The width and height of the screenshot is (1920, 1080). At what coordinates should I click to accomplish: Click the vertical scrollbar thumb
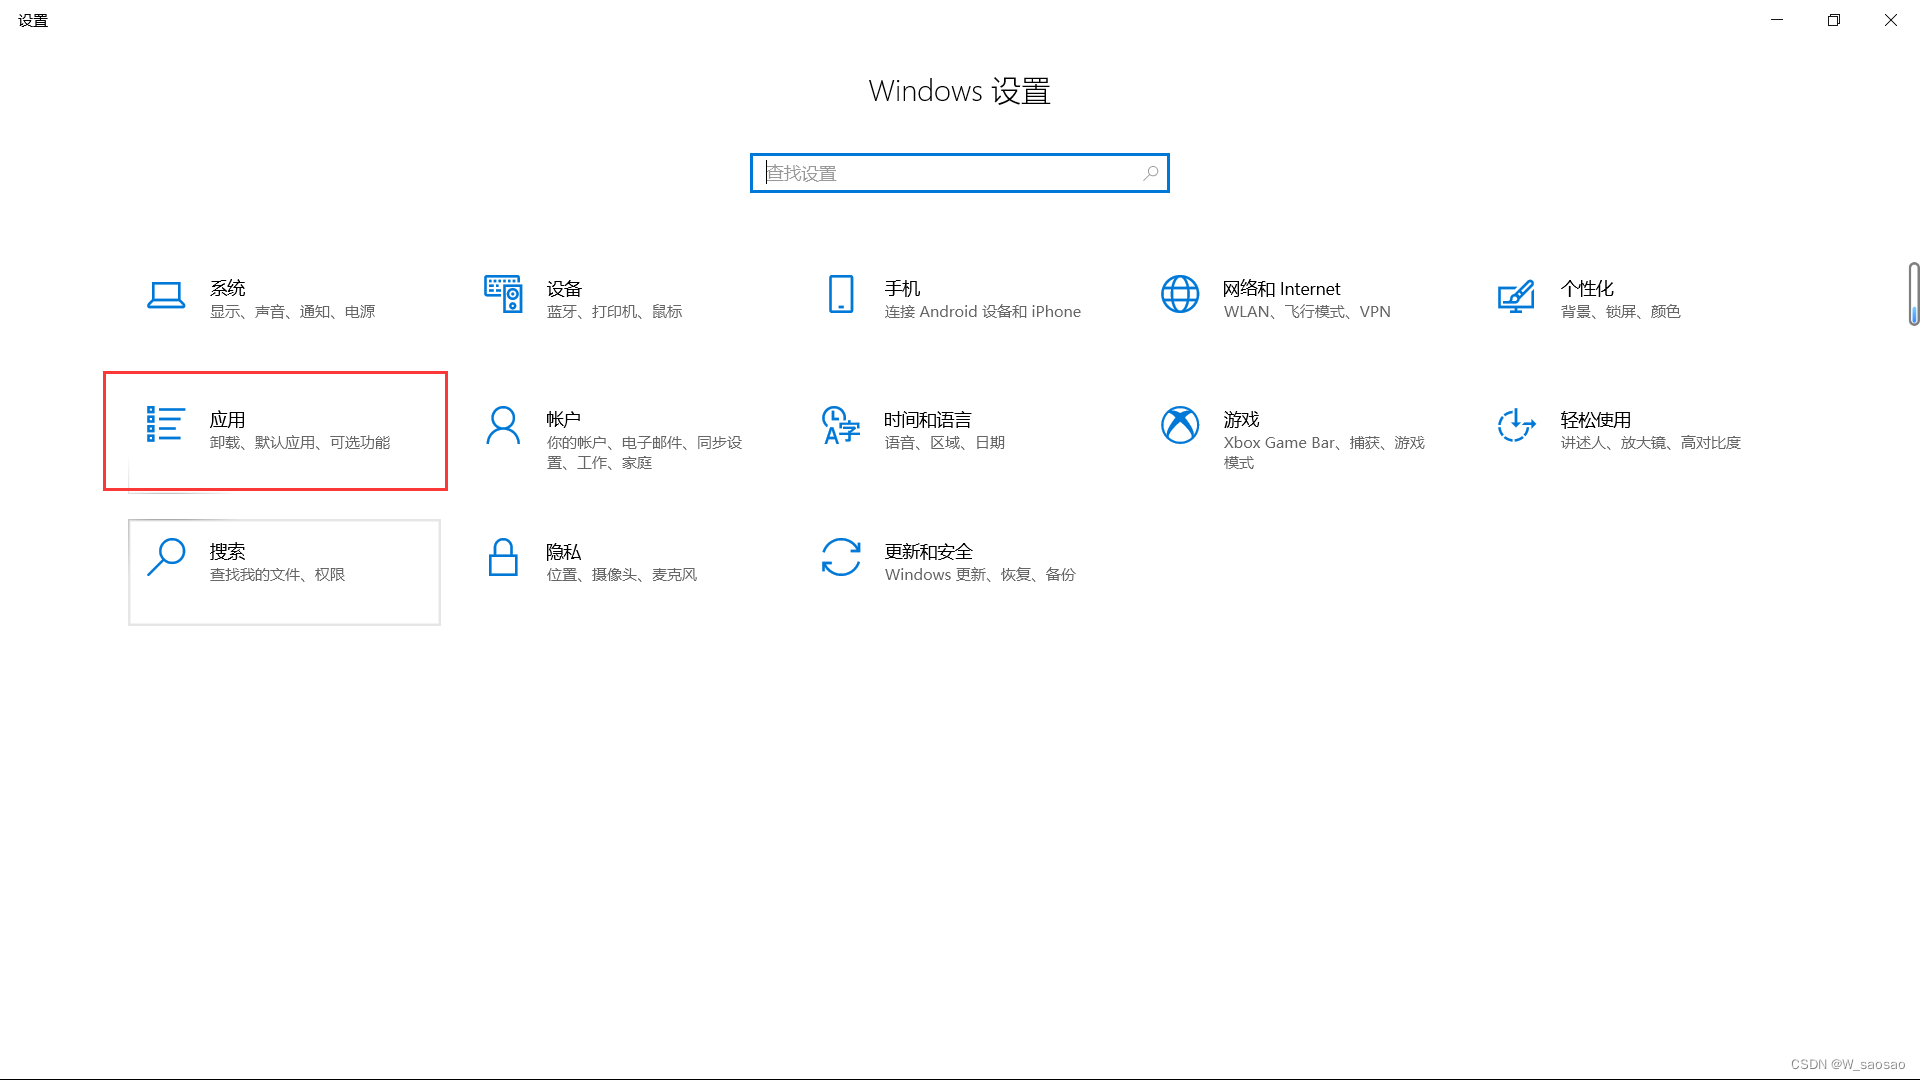point(1913,293)
